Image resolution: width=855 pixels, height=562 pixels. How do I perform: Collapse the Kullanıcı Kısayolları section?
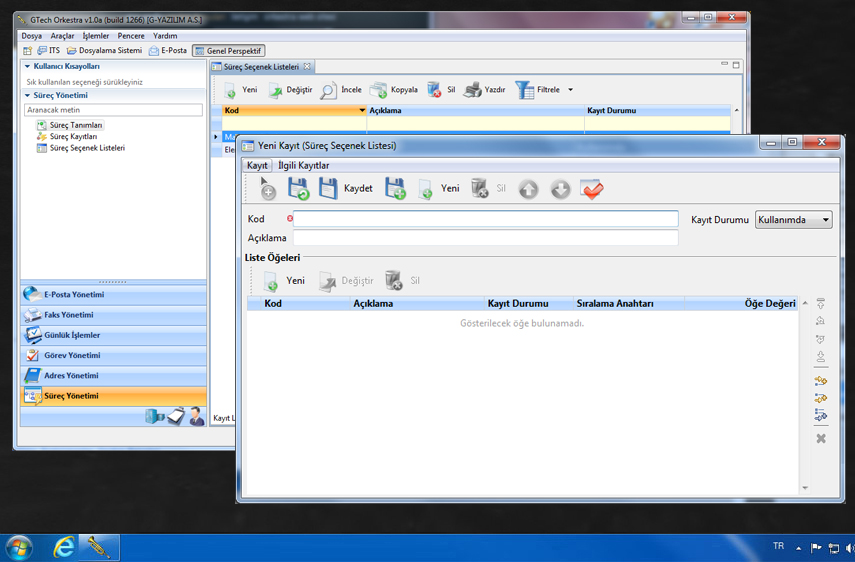[28, 67]
